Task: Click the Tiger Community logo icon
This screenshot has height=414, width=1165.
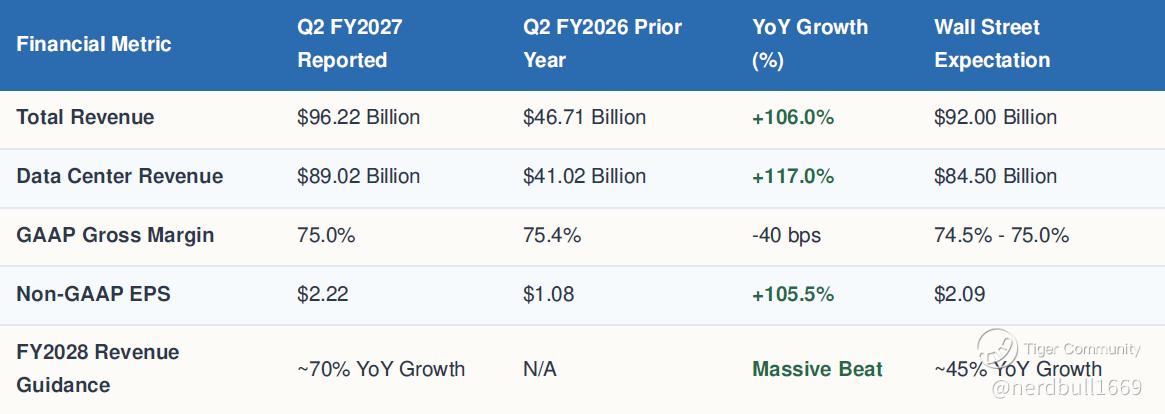Action: click(997, 349)
